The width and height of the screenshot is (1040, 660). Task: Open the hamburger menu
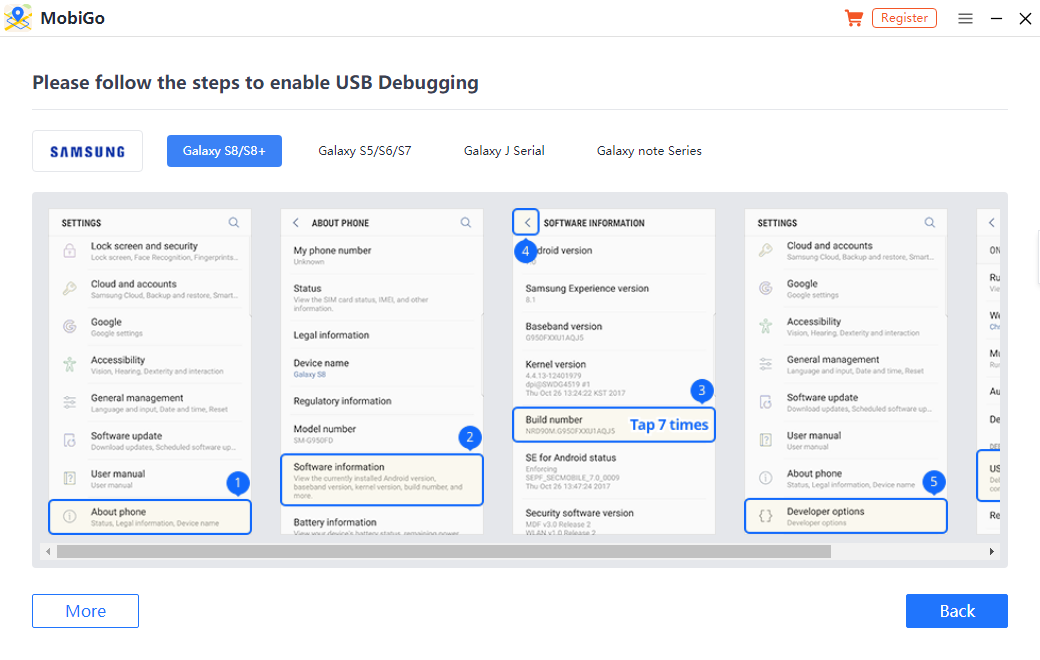click(964, 18)
